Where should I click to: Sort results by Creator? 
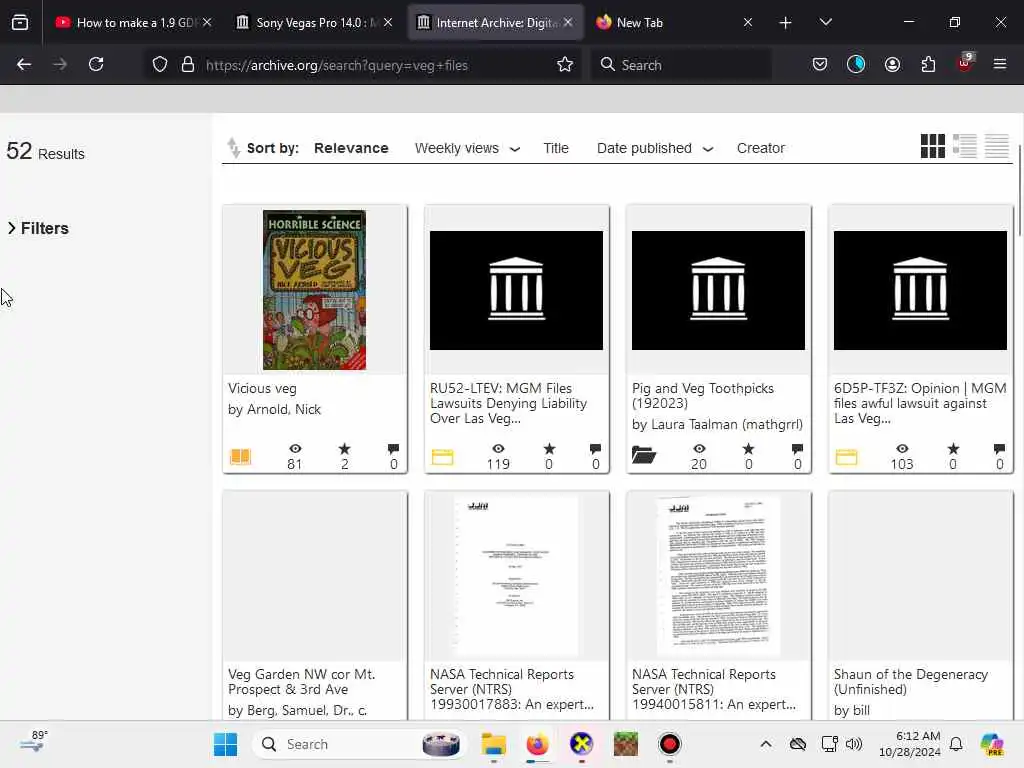761,148
